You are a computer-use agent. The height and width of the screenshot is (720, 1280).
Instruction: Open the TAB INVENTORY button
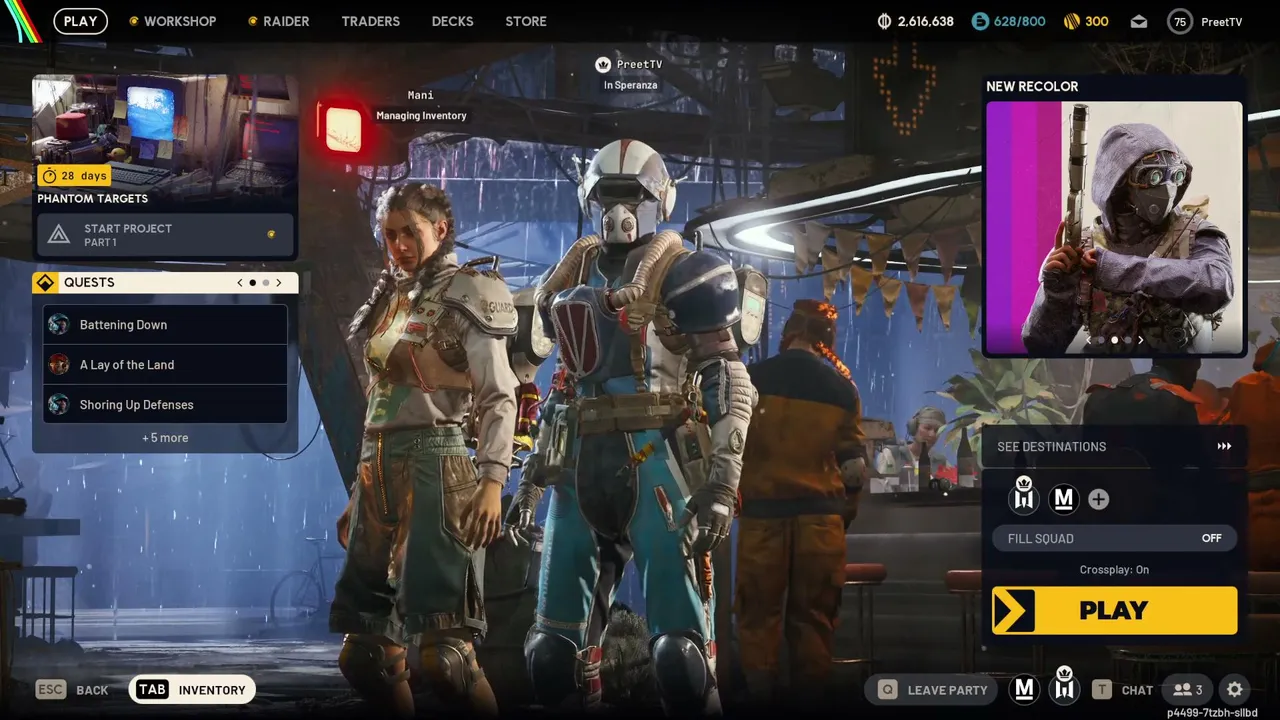192,690
